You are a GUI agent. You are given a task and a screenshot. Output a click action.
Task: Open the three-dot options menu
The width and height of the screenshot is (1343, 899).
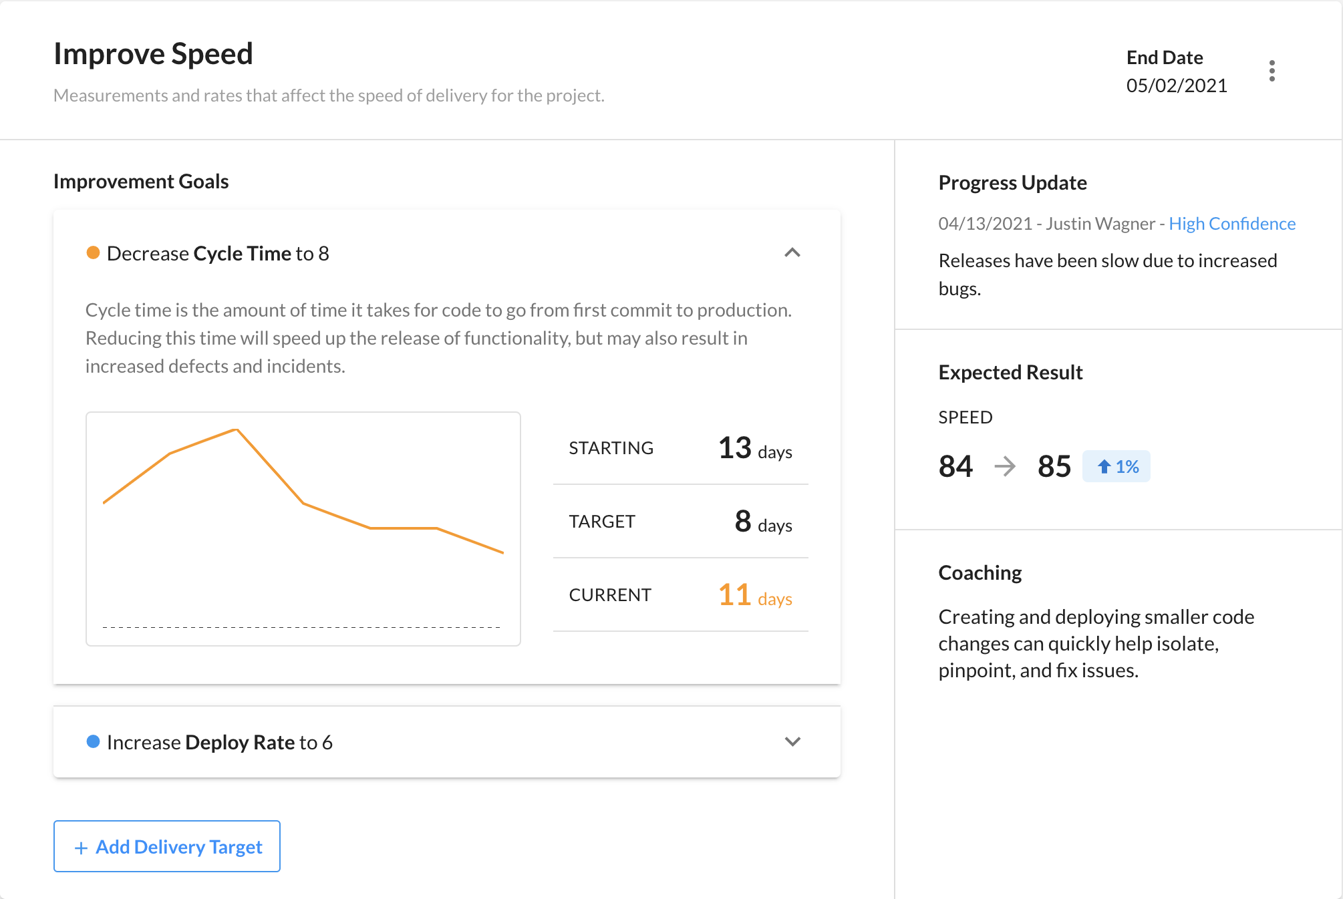(1271, 71)
